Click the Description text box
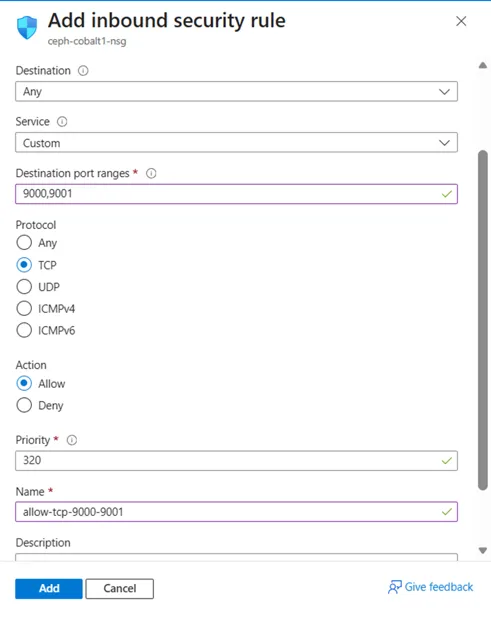This screenshot has width=491, height=621. coord(236,557)
